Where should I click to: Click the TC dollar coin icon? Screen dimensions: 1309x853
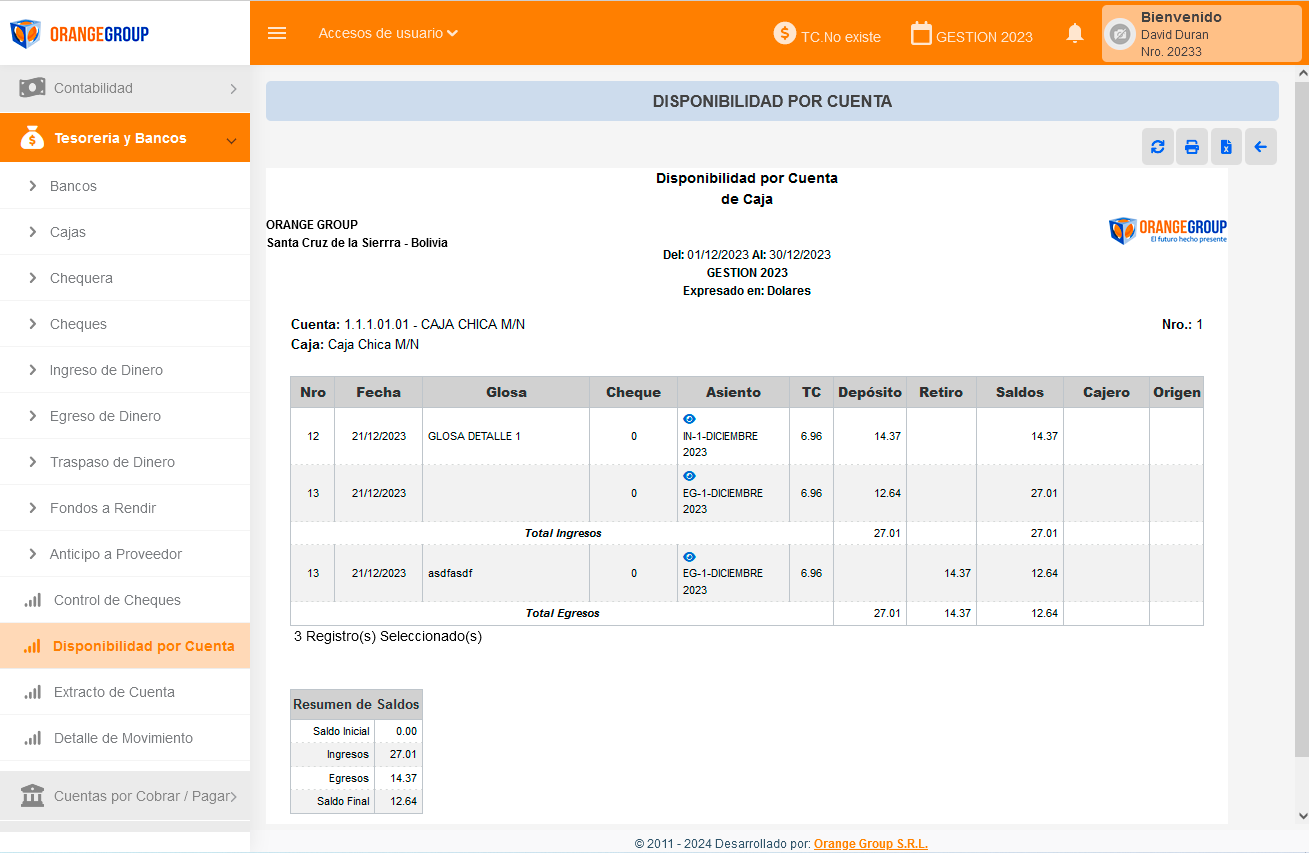click(785, 34)
